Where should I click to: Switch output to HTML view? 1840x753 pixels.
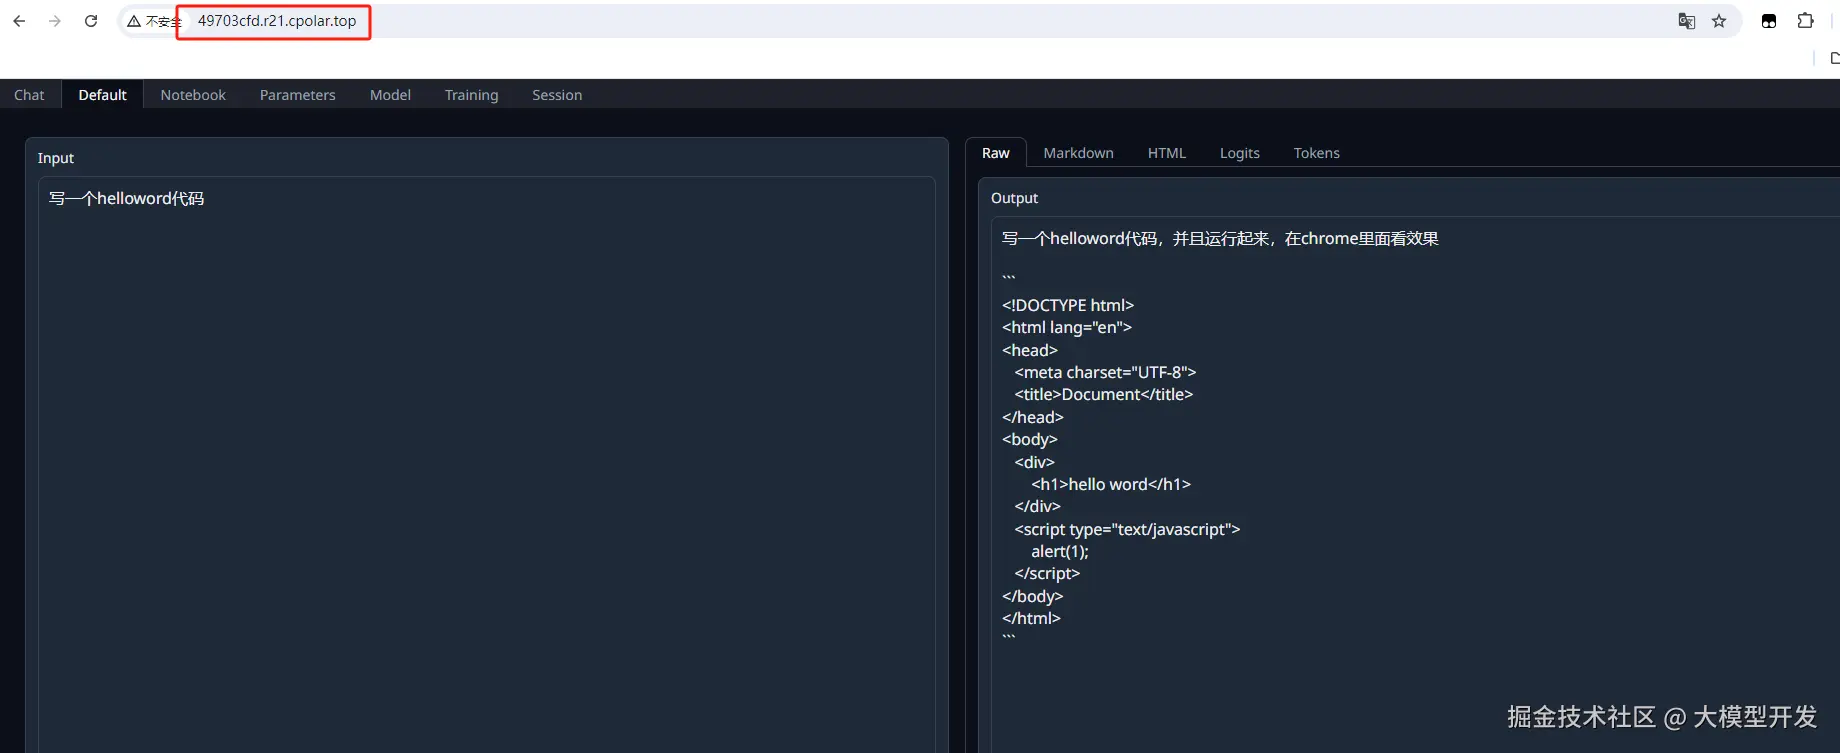1167,153
